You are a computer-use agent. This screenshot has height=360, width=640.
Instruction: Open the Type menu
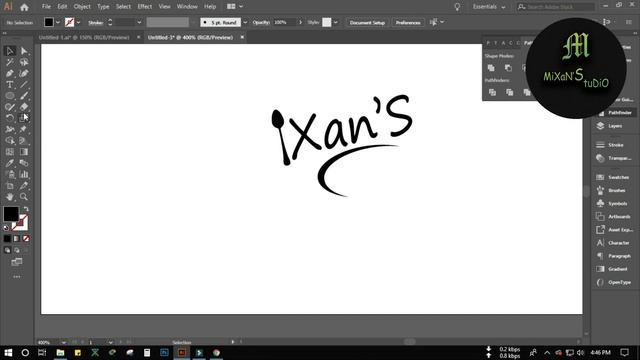pos(103,7)
